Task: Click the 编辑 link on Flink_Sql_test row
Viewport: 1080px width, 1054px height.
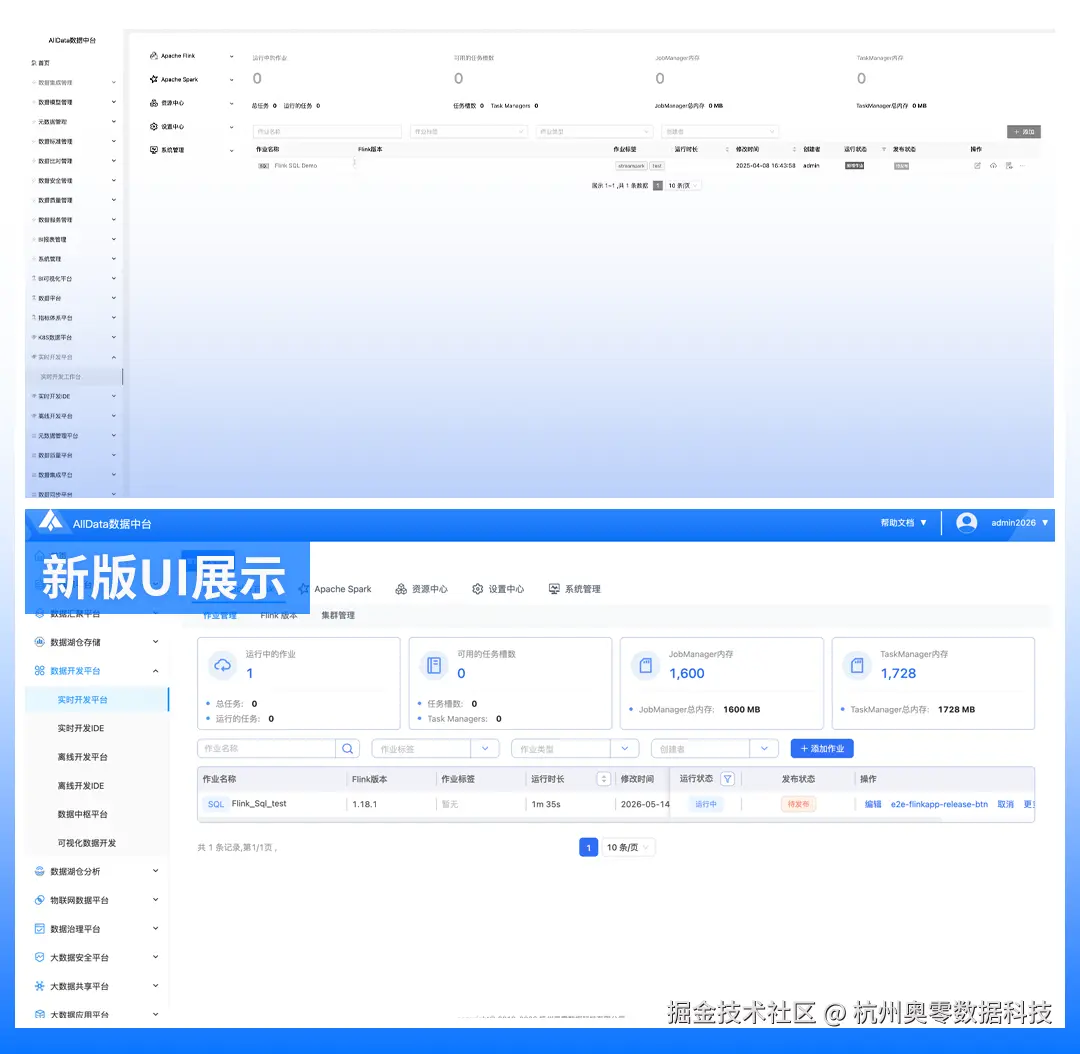Action: (x=873, y=804)
